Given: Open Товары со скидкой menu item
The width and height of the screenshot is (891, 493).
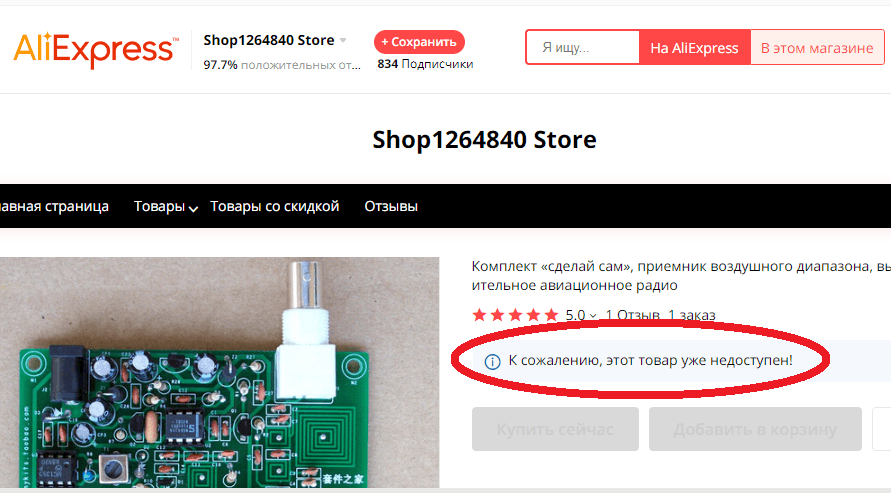Looking at the screenshot, I should [274, 206].
